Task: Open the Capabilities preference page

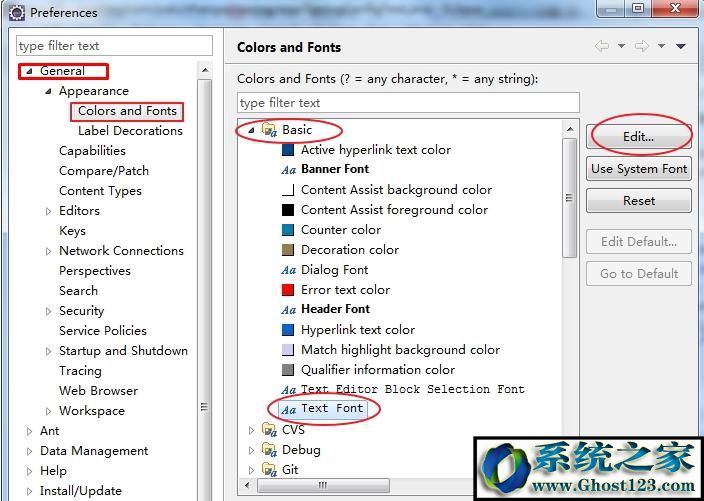Action: click(x=92, y=151)
